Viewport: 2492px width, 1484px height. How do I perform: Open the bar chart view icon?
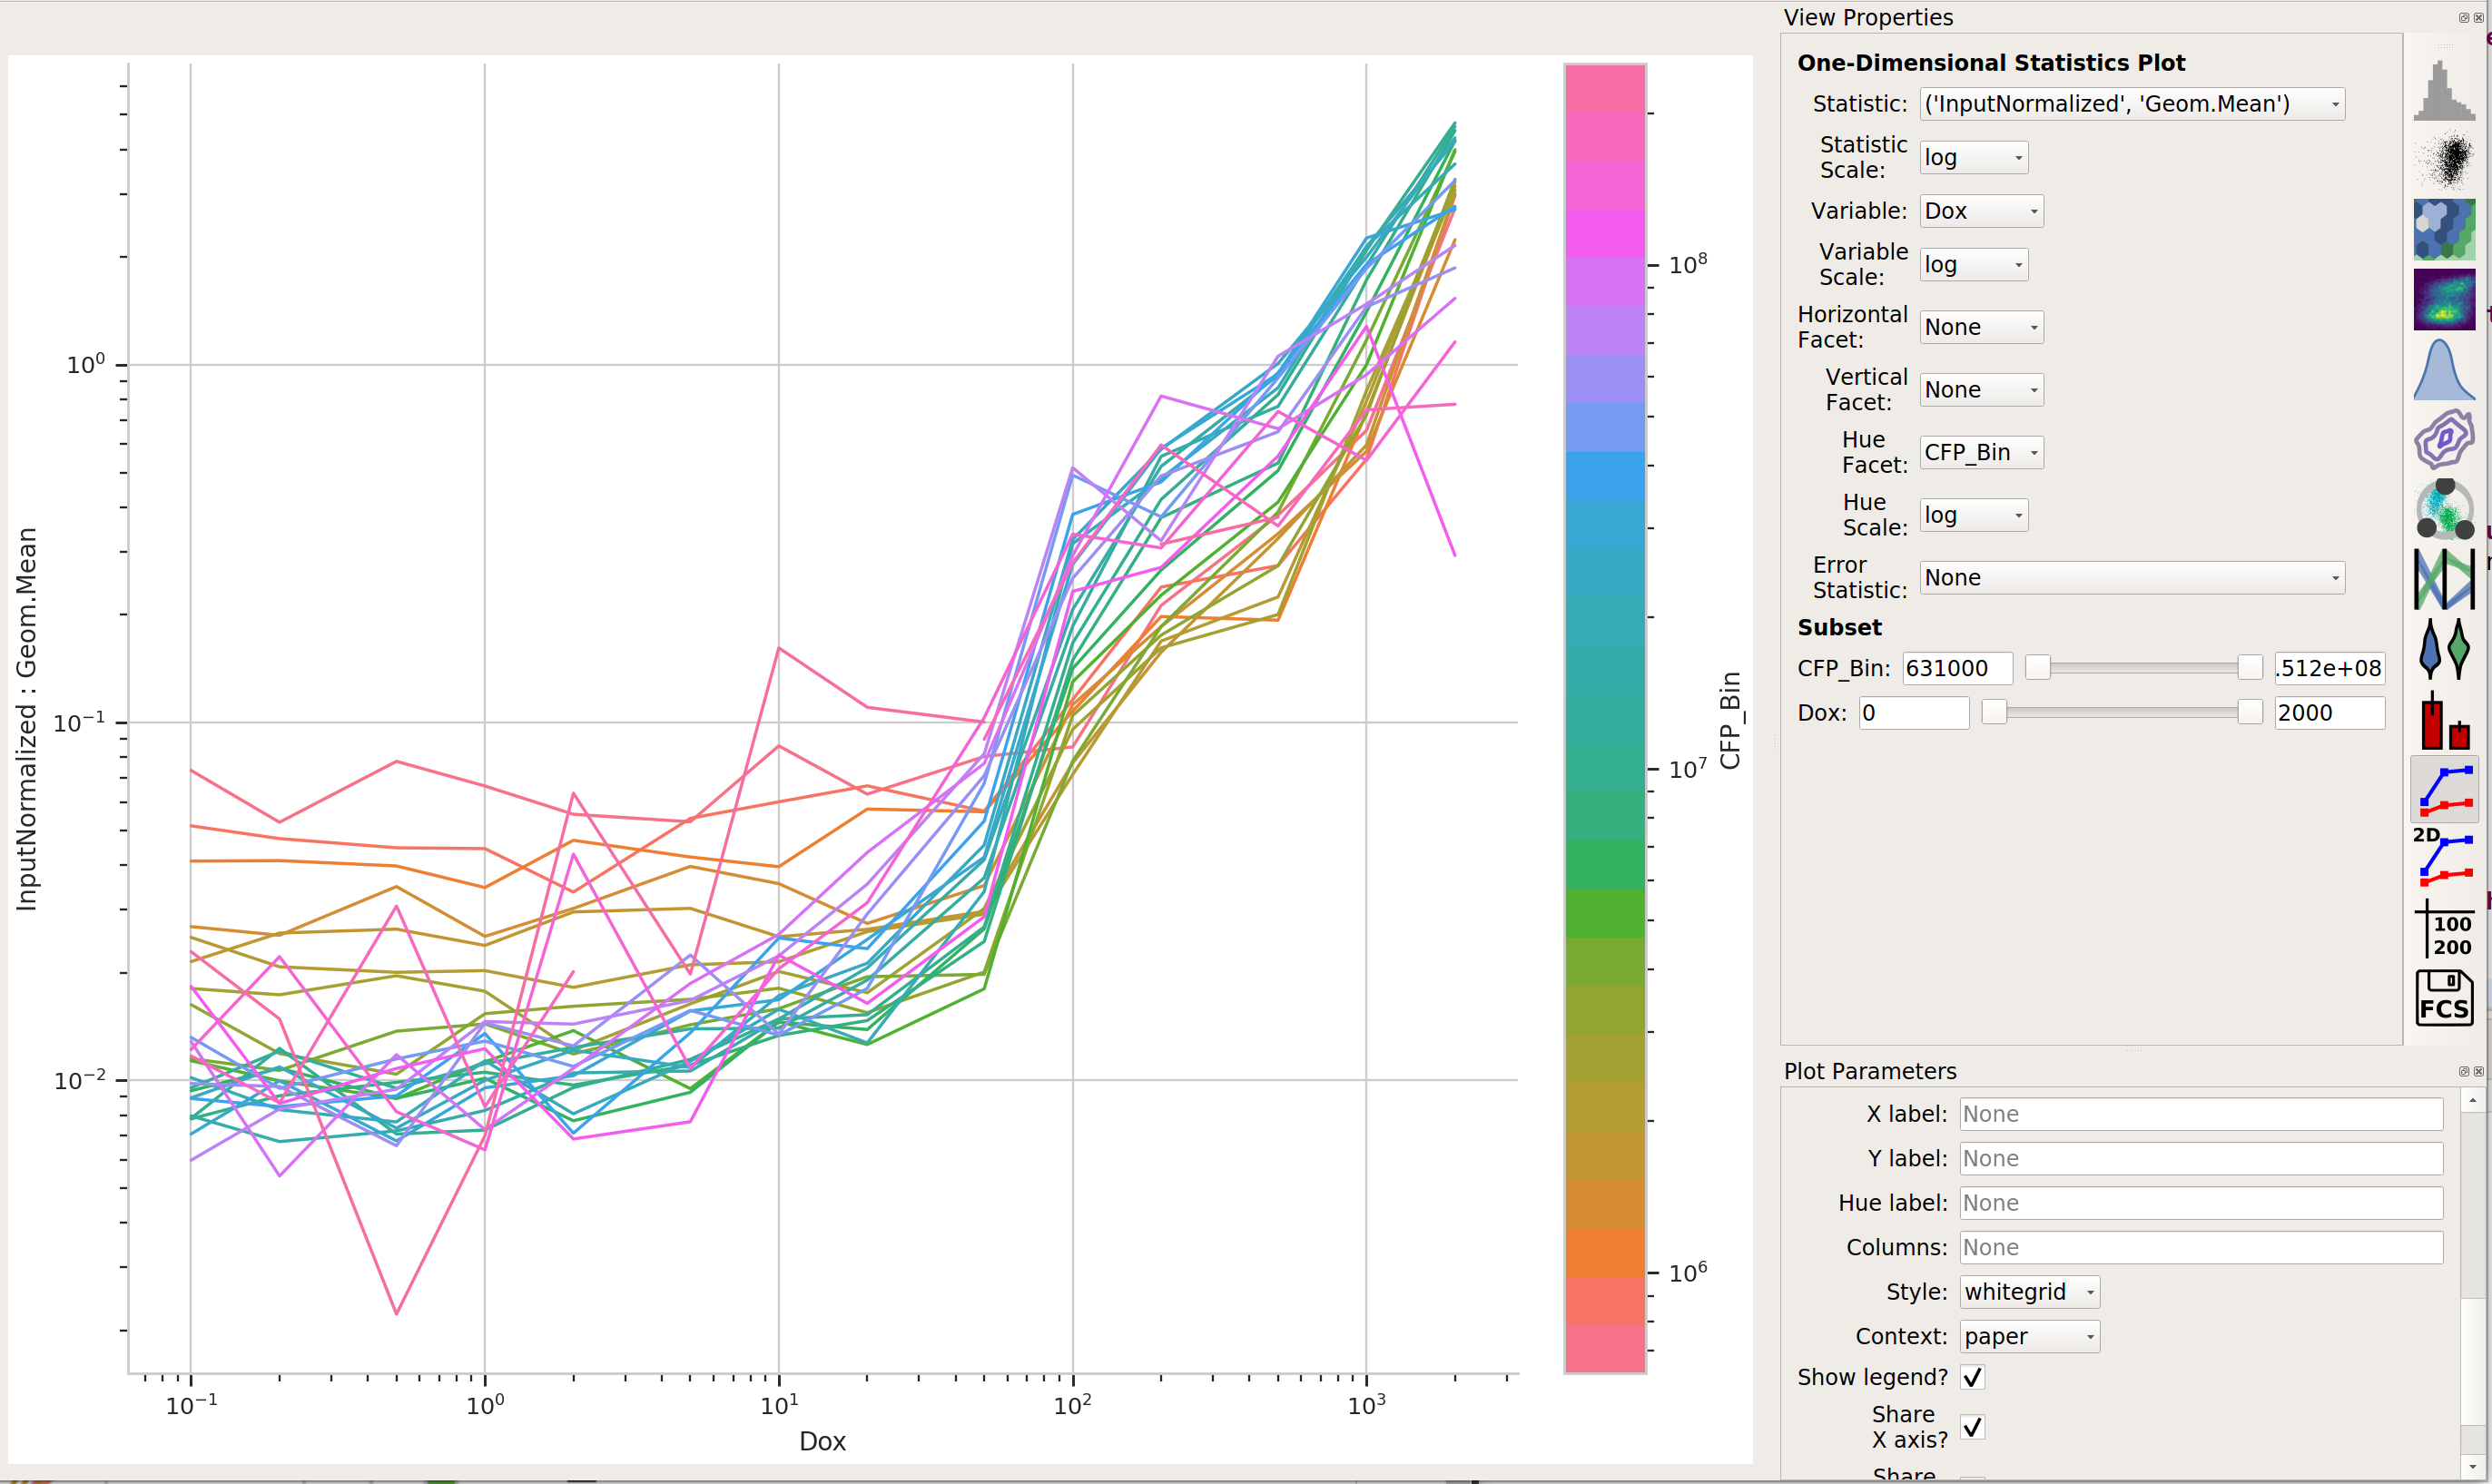pyautogui.click(x=2444, y=719)
